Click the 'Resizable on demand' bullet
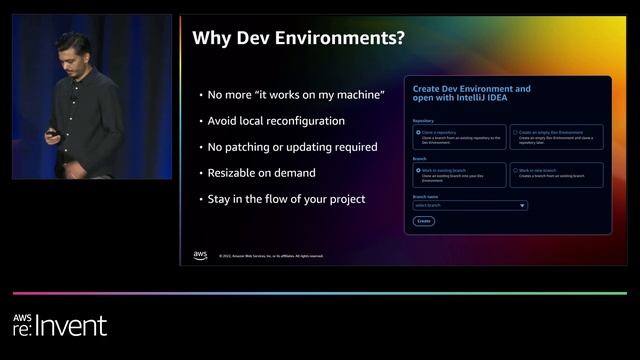This screenshot has width=640, height=360. pos(261,173)
